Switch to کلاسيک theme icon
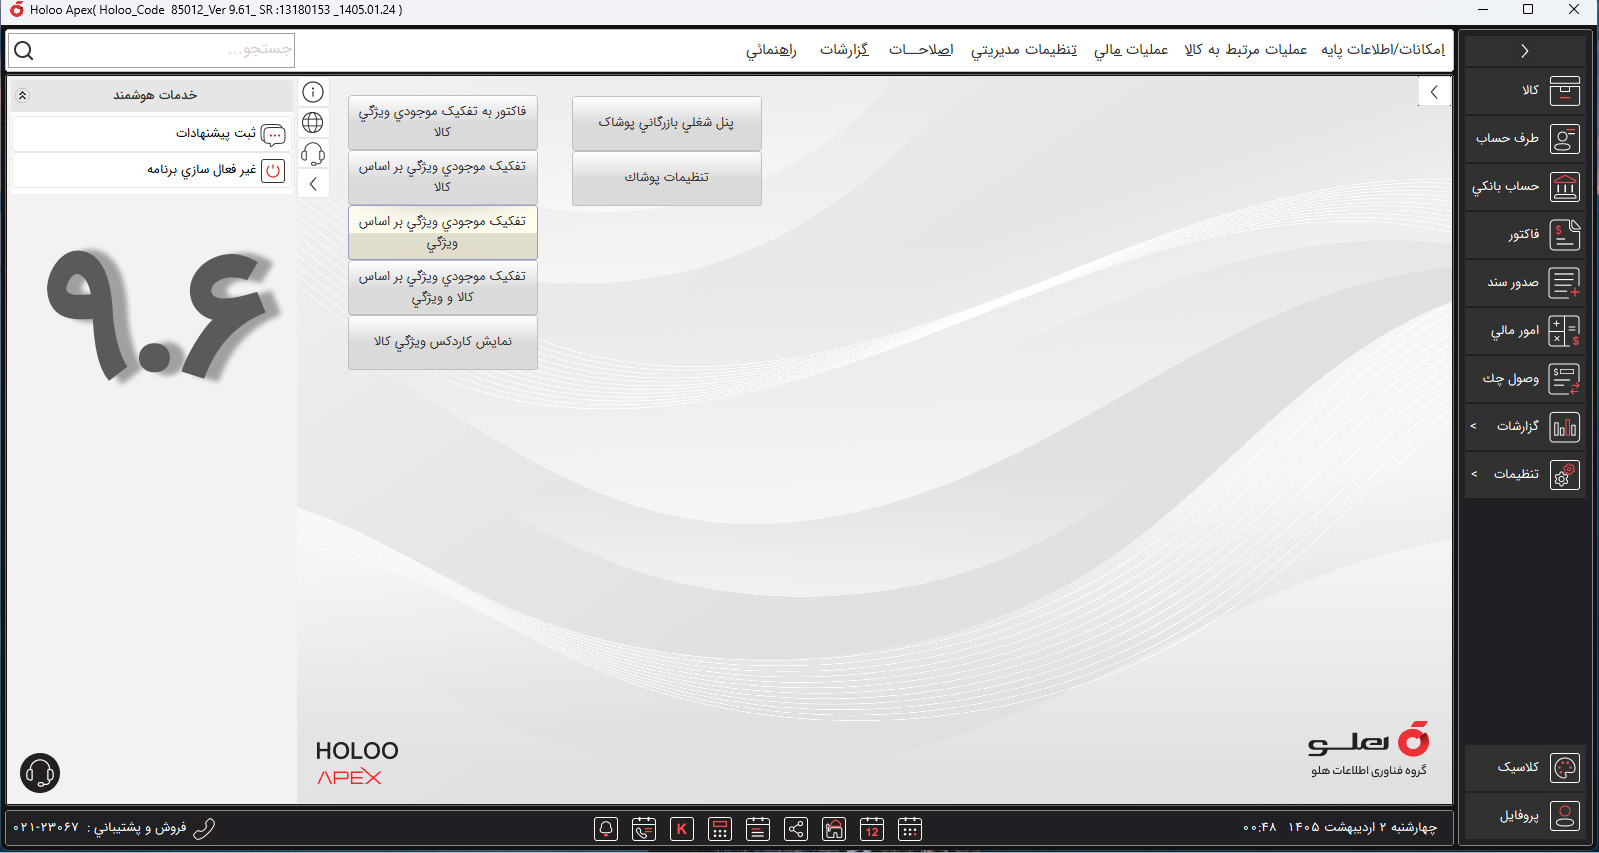This screenshot has height=853, width=1599. point(1564,768)
